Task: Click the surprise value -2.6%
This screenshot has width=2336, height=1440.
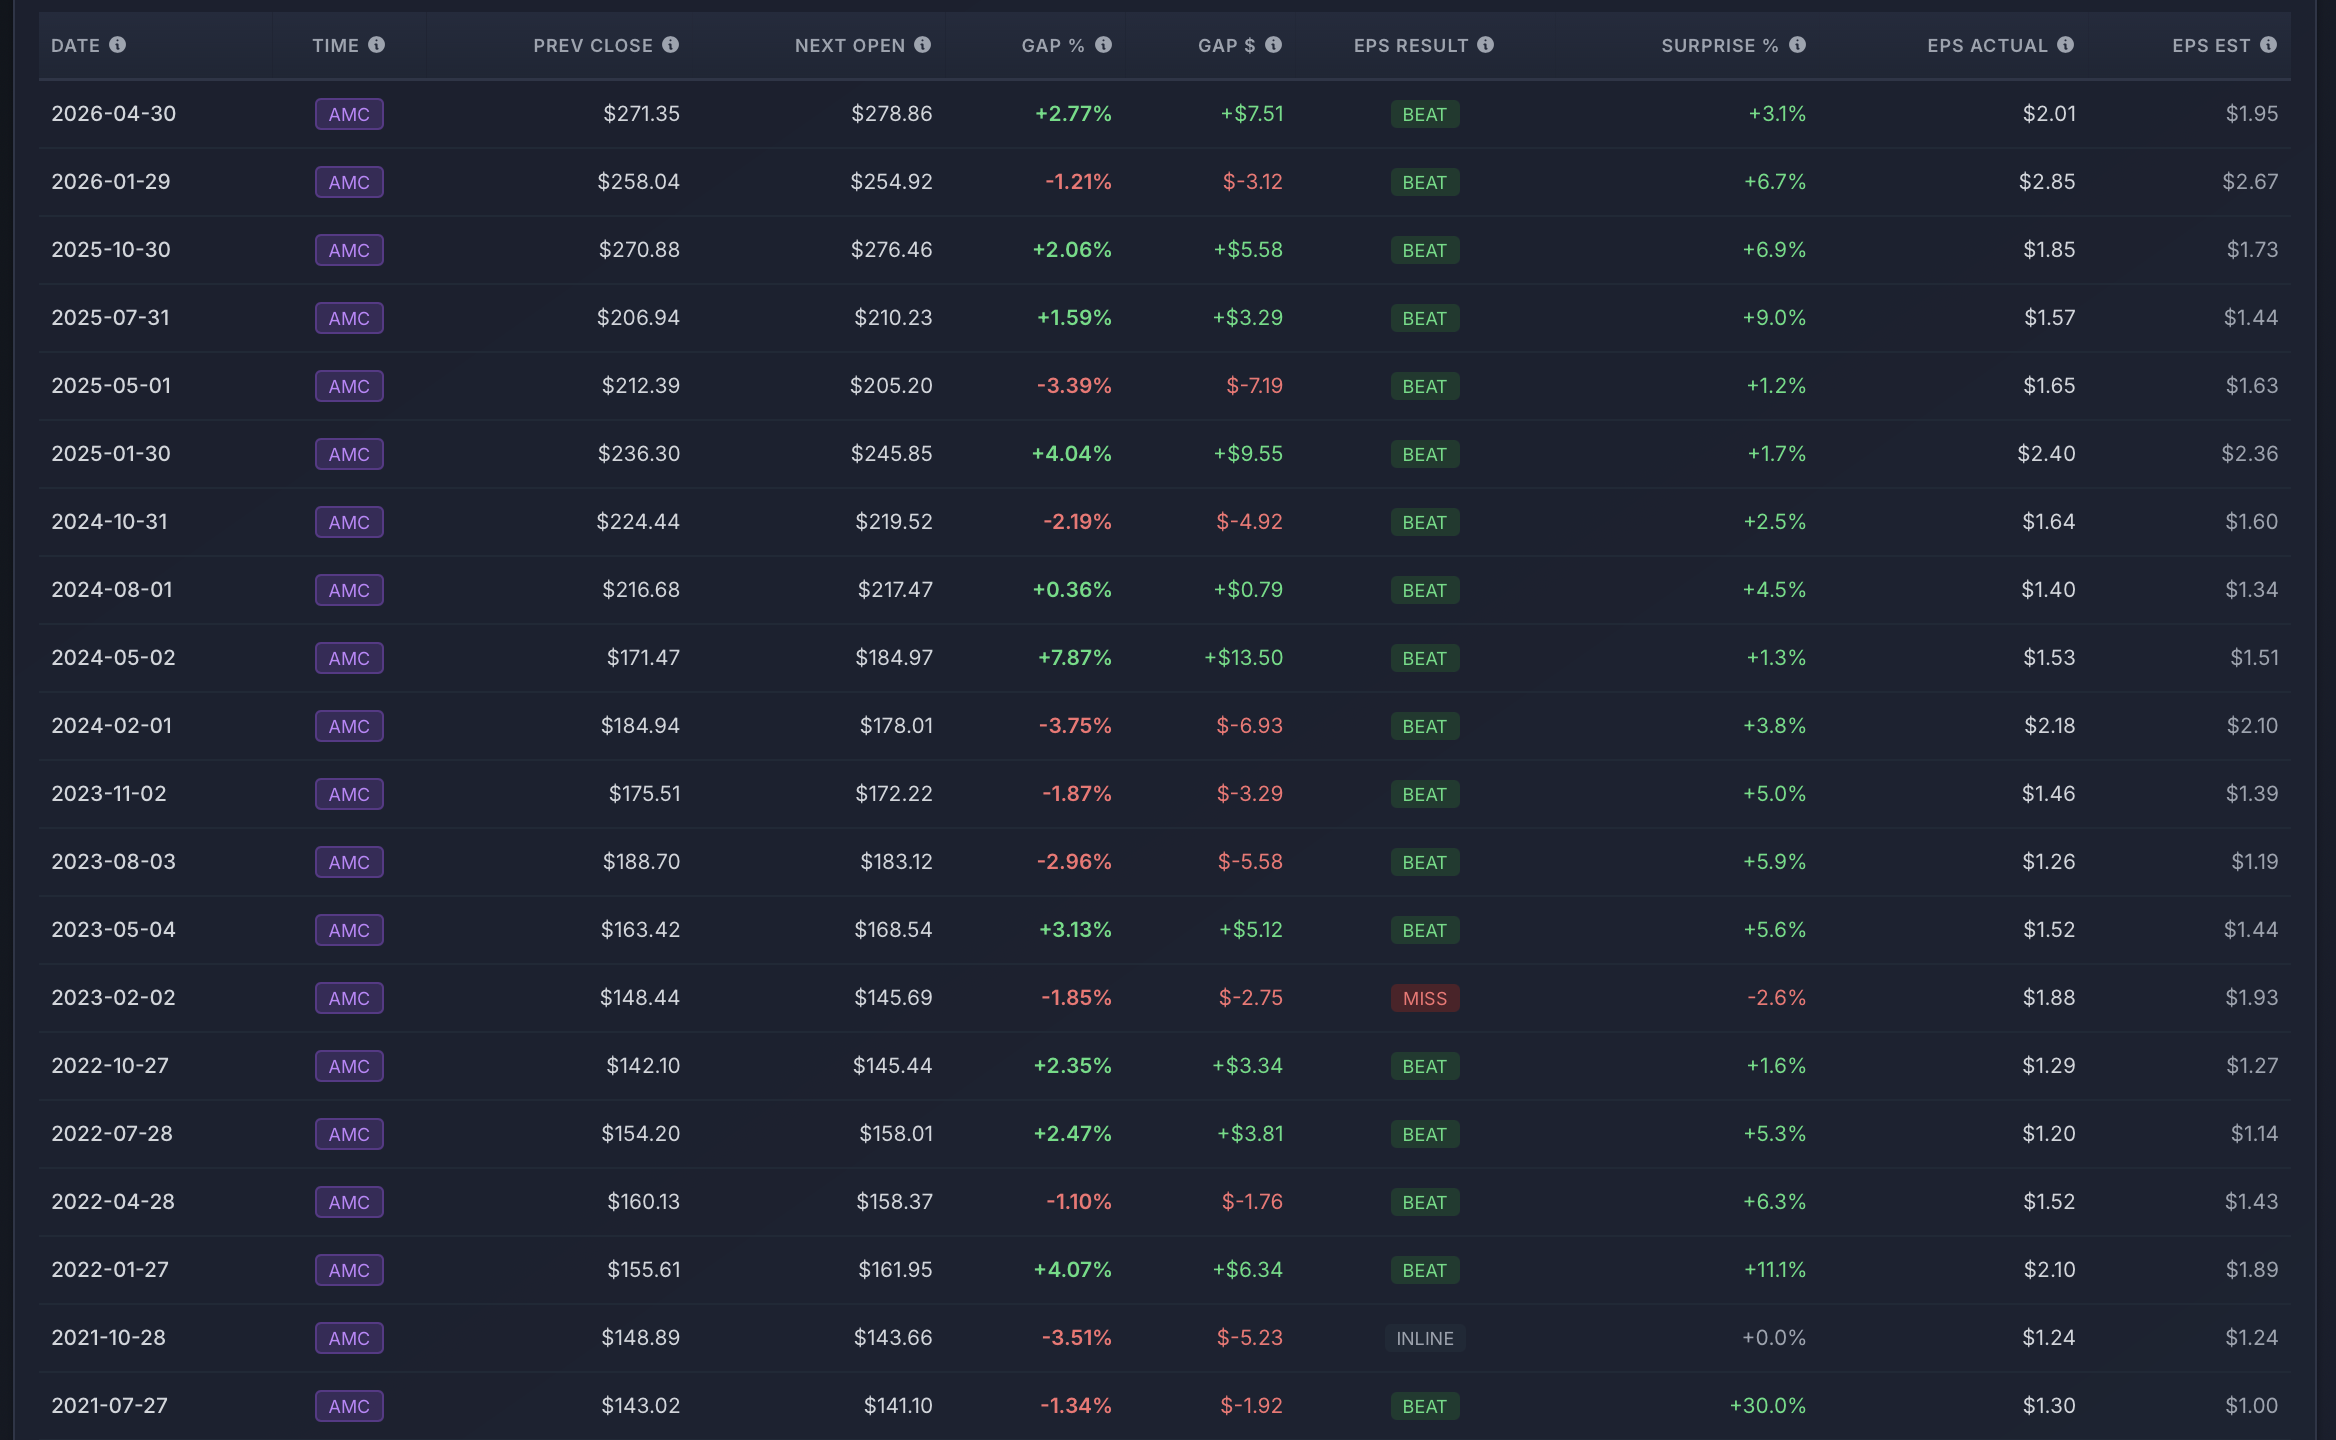Action: point(1776,998)
